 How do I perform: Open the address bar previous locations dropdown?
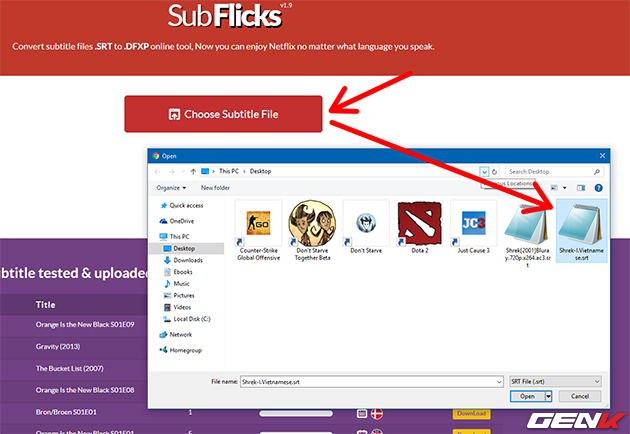485,172
